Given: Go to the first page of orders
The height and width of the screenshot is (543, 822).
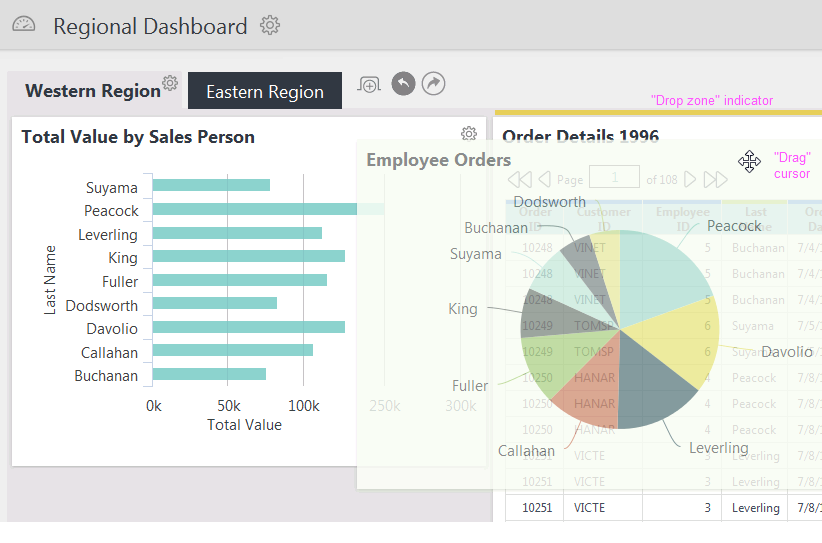Looking at the screenshot, I should 520,180.
